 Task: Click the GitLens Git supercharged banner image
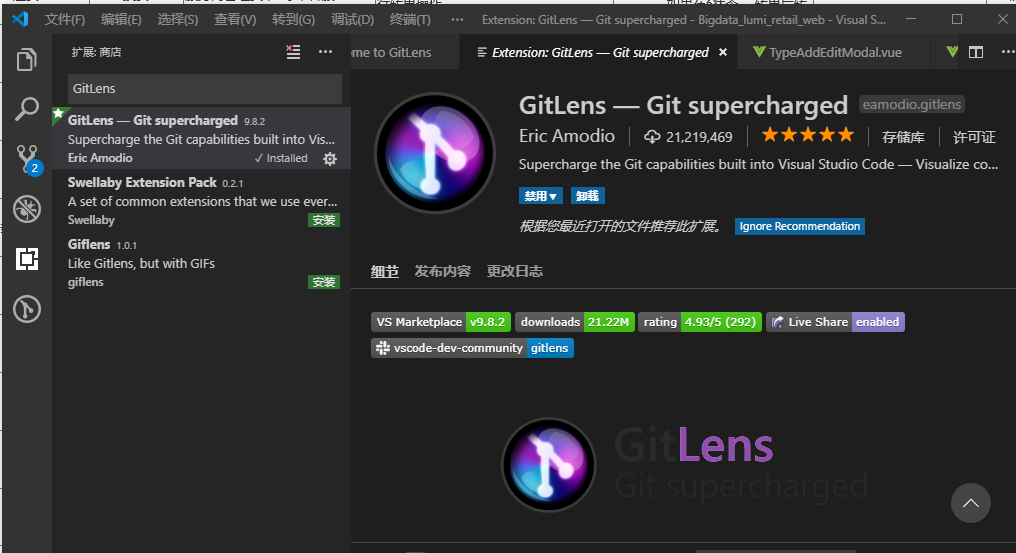[x=686, y=465]
